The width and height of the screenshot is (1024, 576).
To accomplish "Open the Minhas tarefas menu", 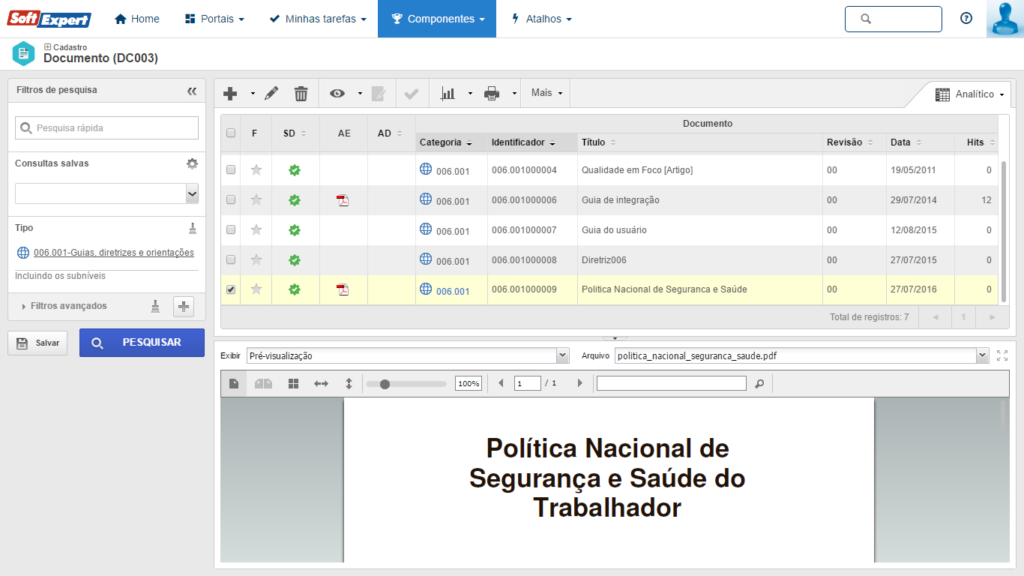I will point(318,19).
